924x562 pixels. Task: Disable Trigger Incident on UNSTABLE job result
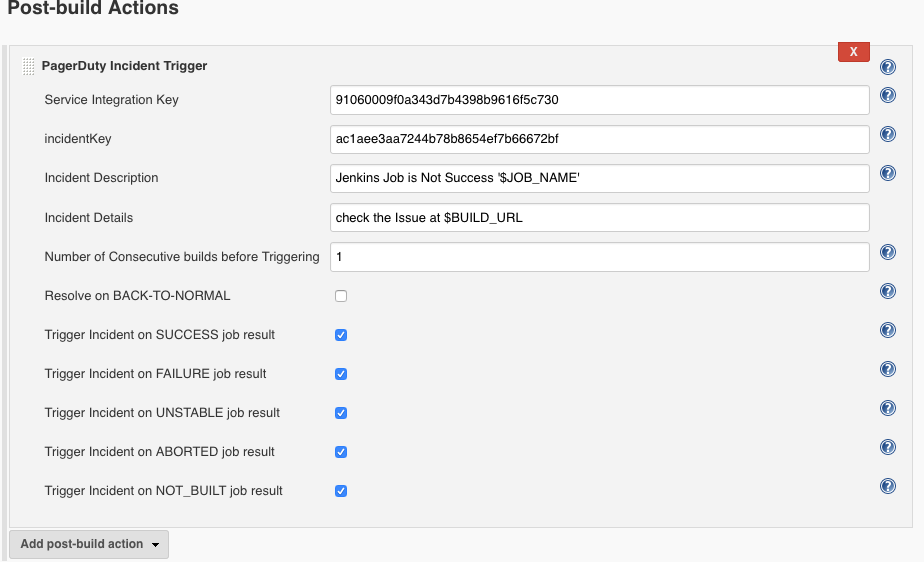(341, 413)
